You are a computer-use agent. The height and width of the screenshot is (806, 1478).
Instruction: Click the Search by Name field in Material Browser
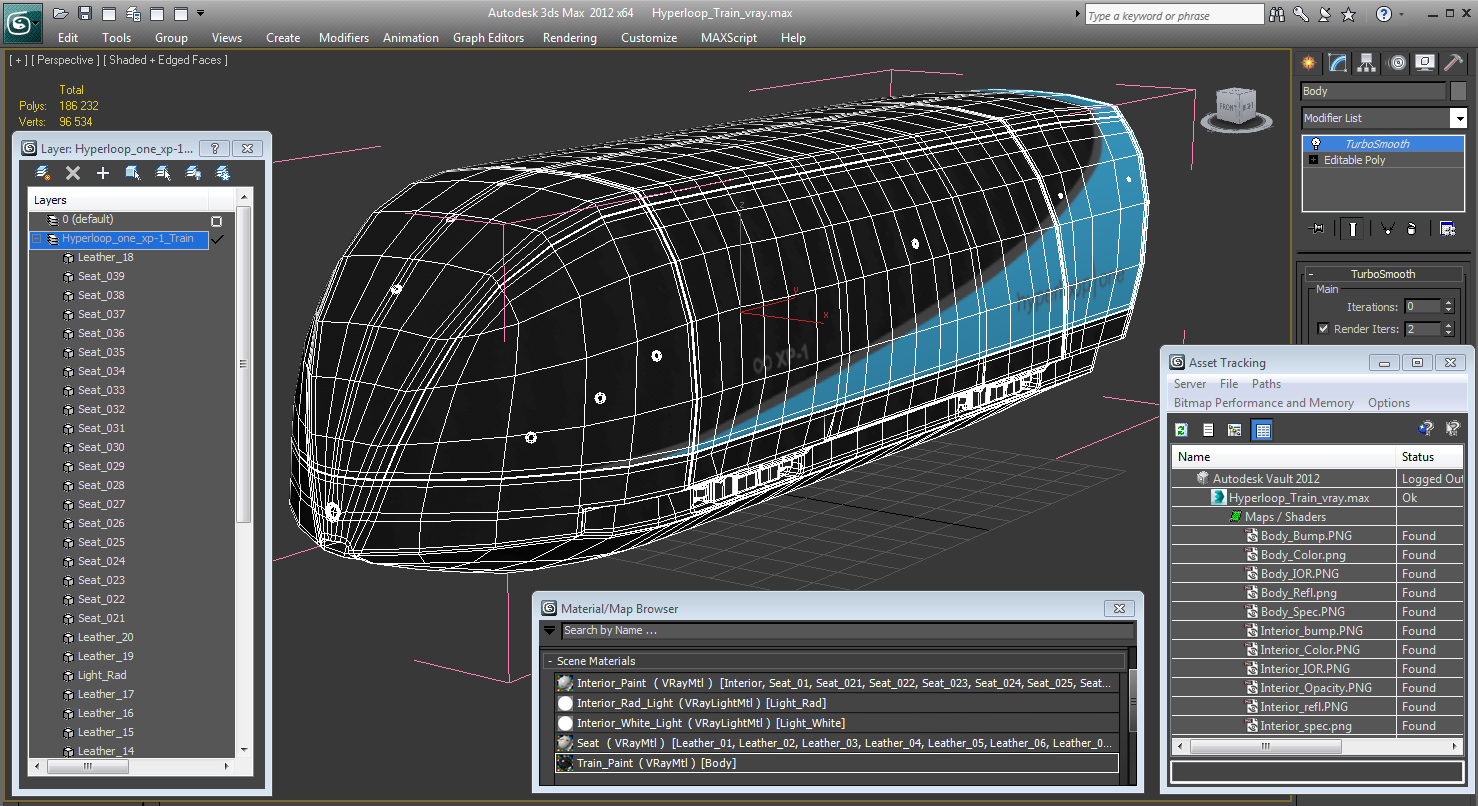846,631
